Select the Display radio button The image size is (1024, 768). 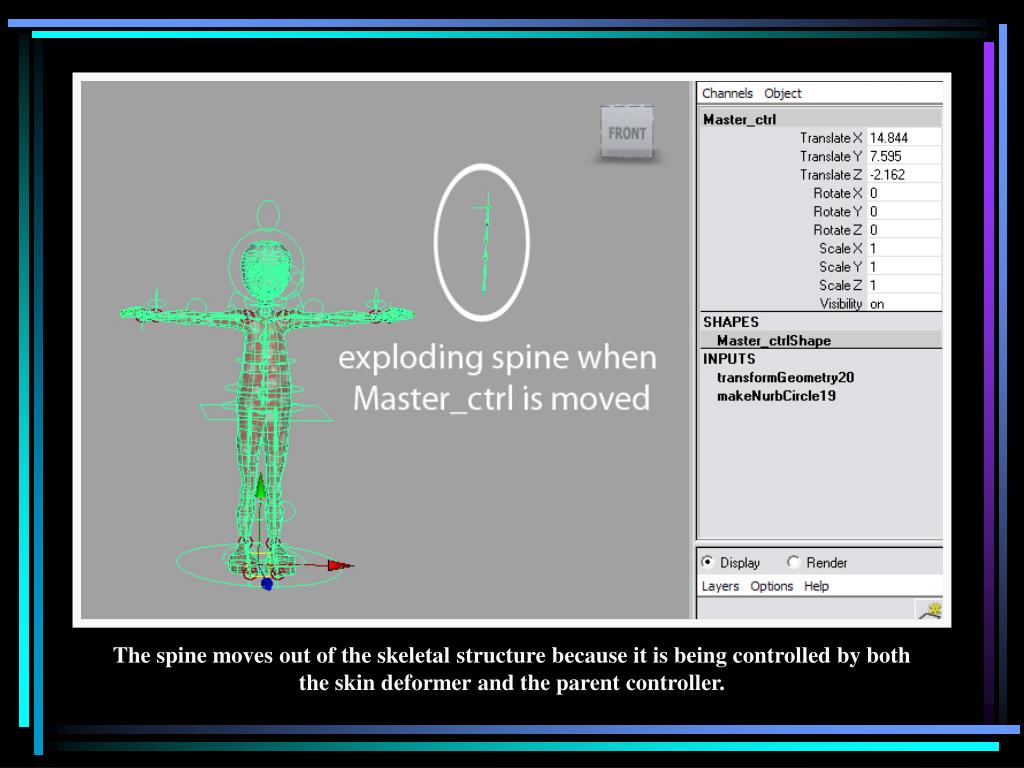pos(707,562)
